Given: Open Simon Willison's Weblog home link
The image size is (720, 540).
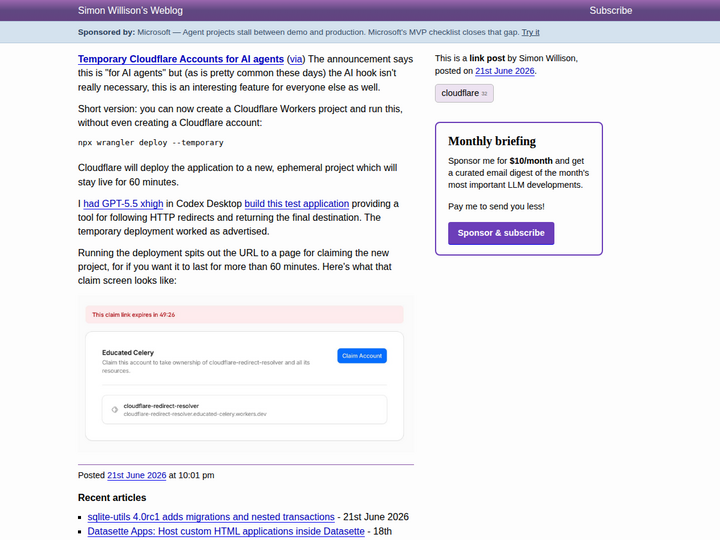Looking at the screenshot, I should [130, 11].
